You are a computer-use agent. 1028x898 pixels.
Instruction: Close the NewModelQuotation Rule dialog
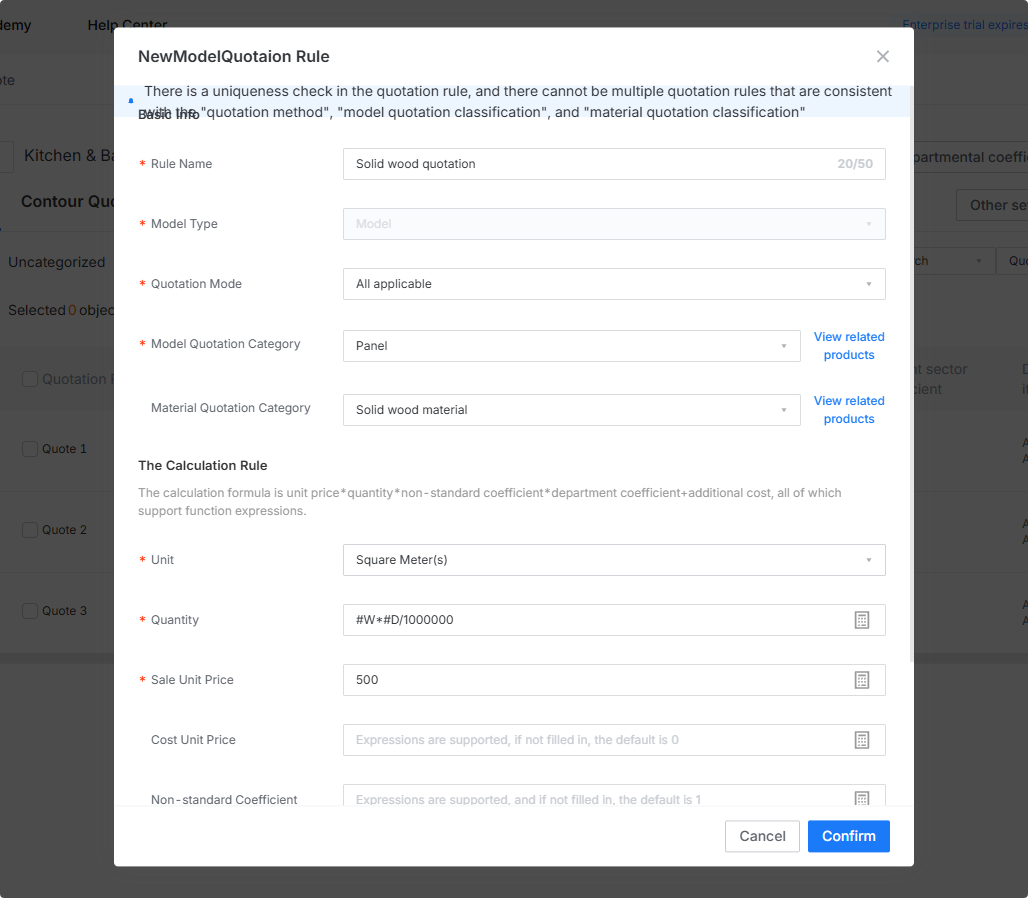pos(882,56)
